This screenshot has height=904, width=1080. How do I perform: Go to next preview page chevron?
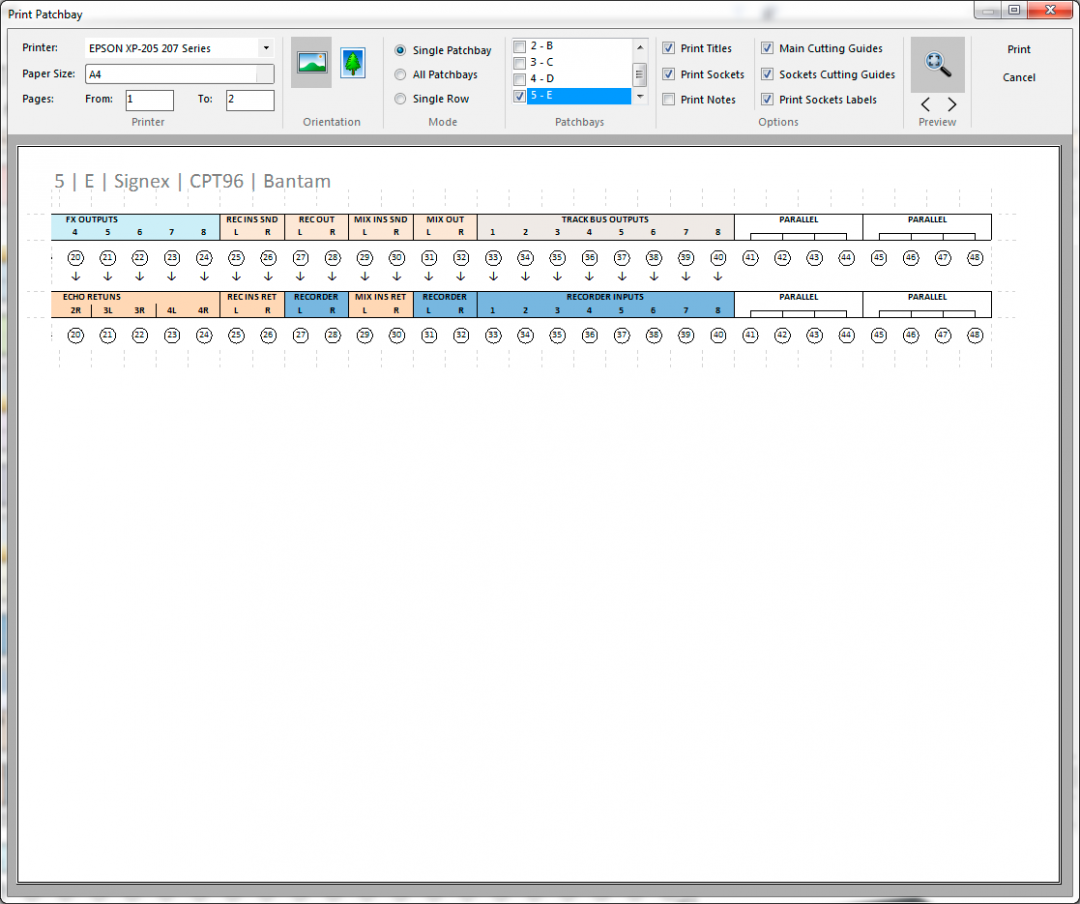951,102
